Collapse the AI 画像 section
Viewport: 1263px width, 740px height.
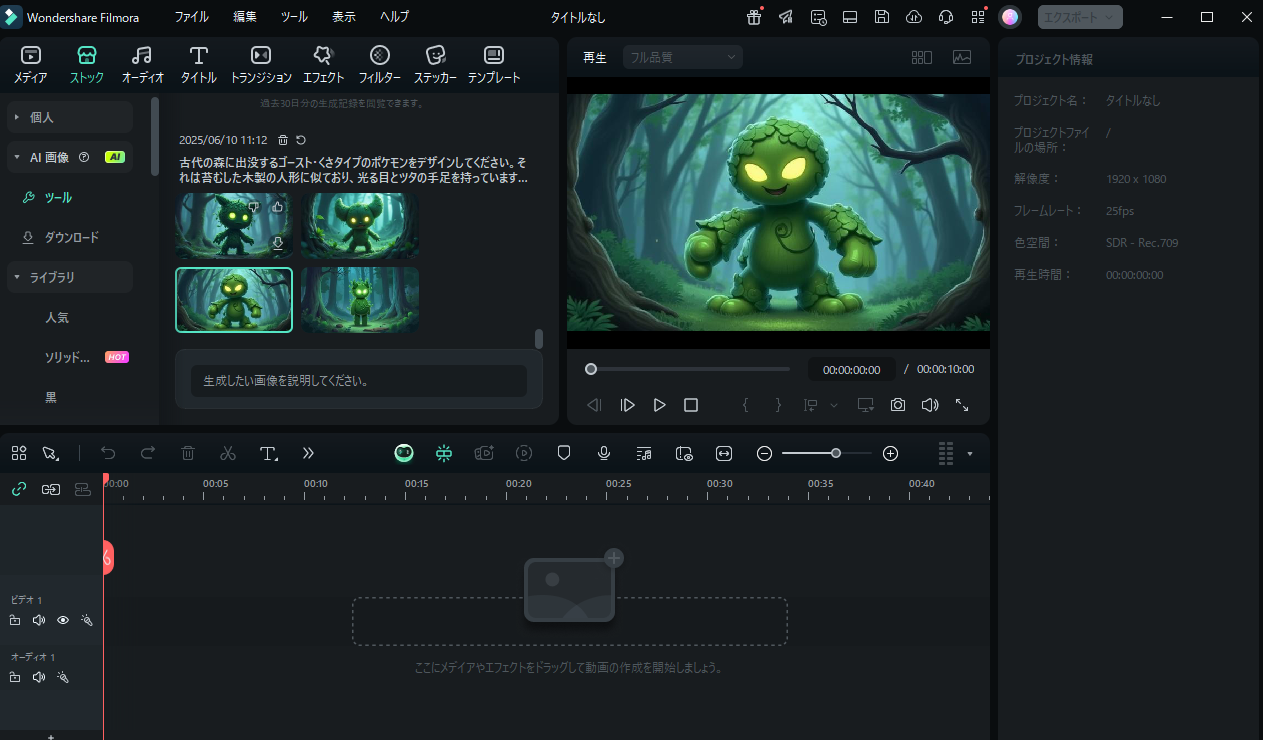[x=17, y=157]
